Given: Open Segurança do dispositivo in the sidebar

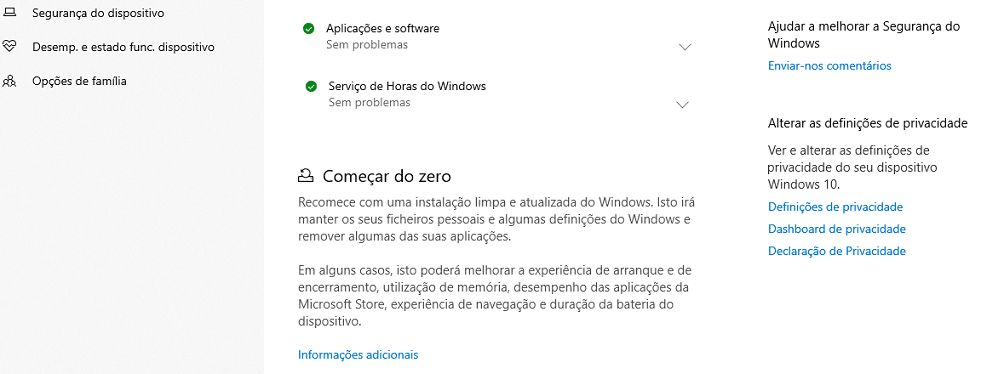Looking at the screenshot, I should click(98, 13).
